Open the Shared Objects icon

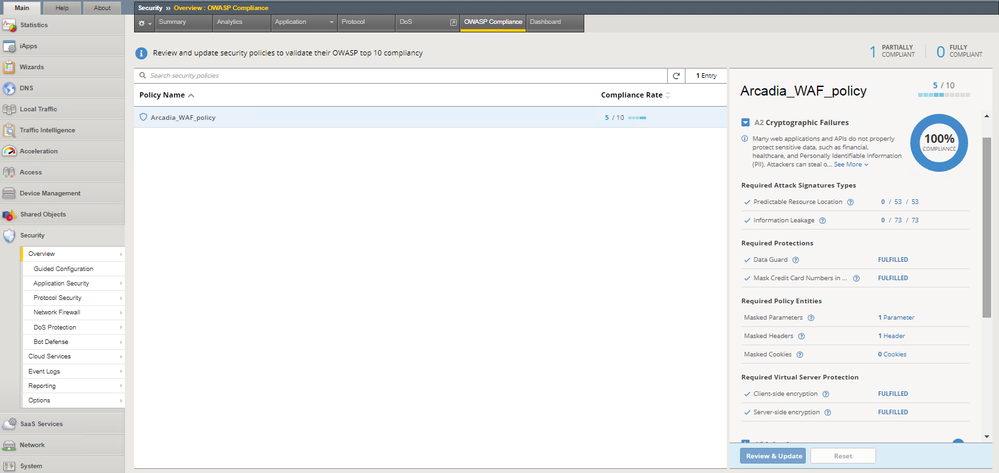[x=9, y=214]
